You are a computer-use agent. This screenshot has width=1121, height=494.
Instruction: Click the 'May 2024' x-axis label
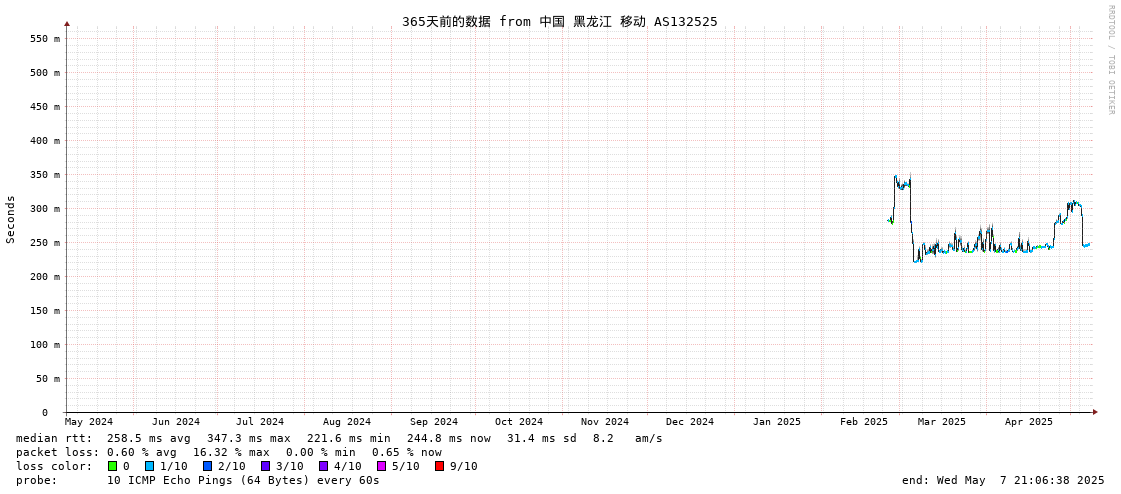click(x=89, y=422)
